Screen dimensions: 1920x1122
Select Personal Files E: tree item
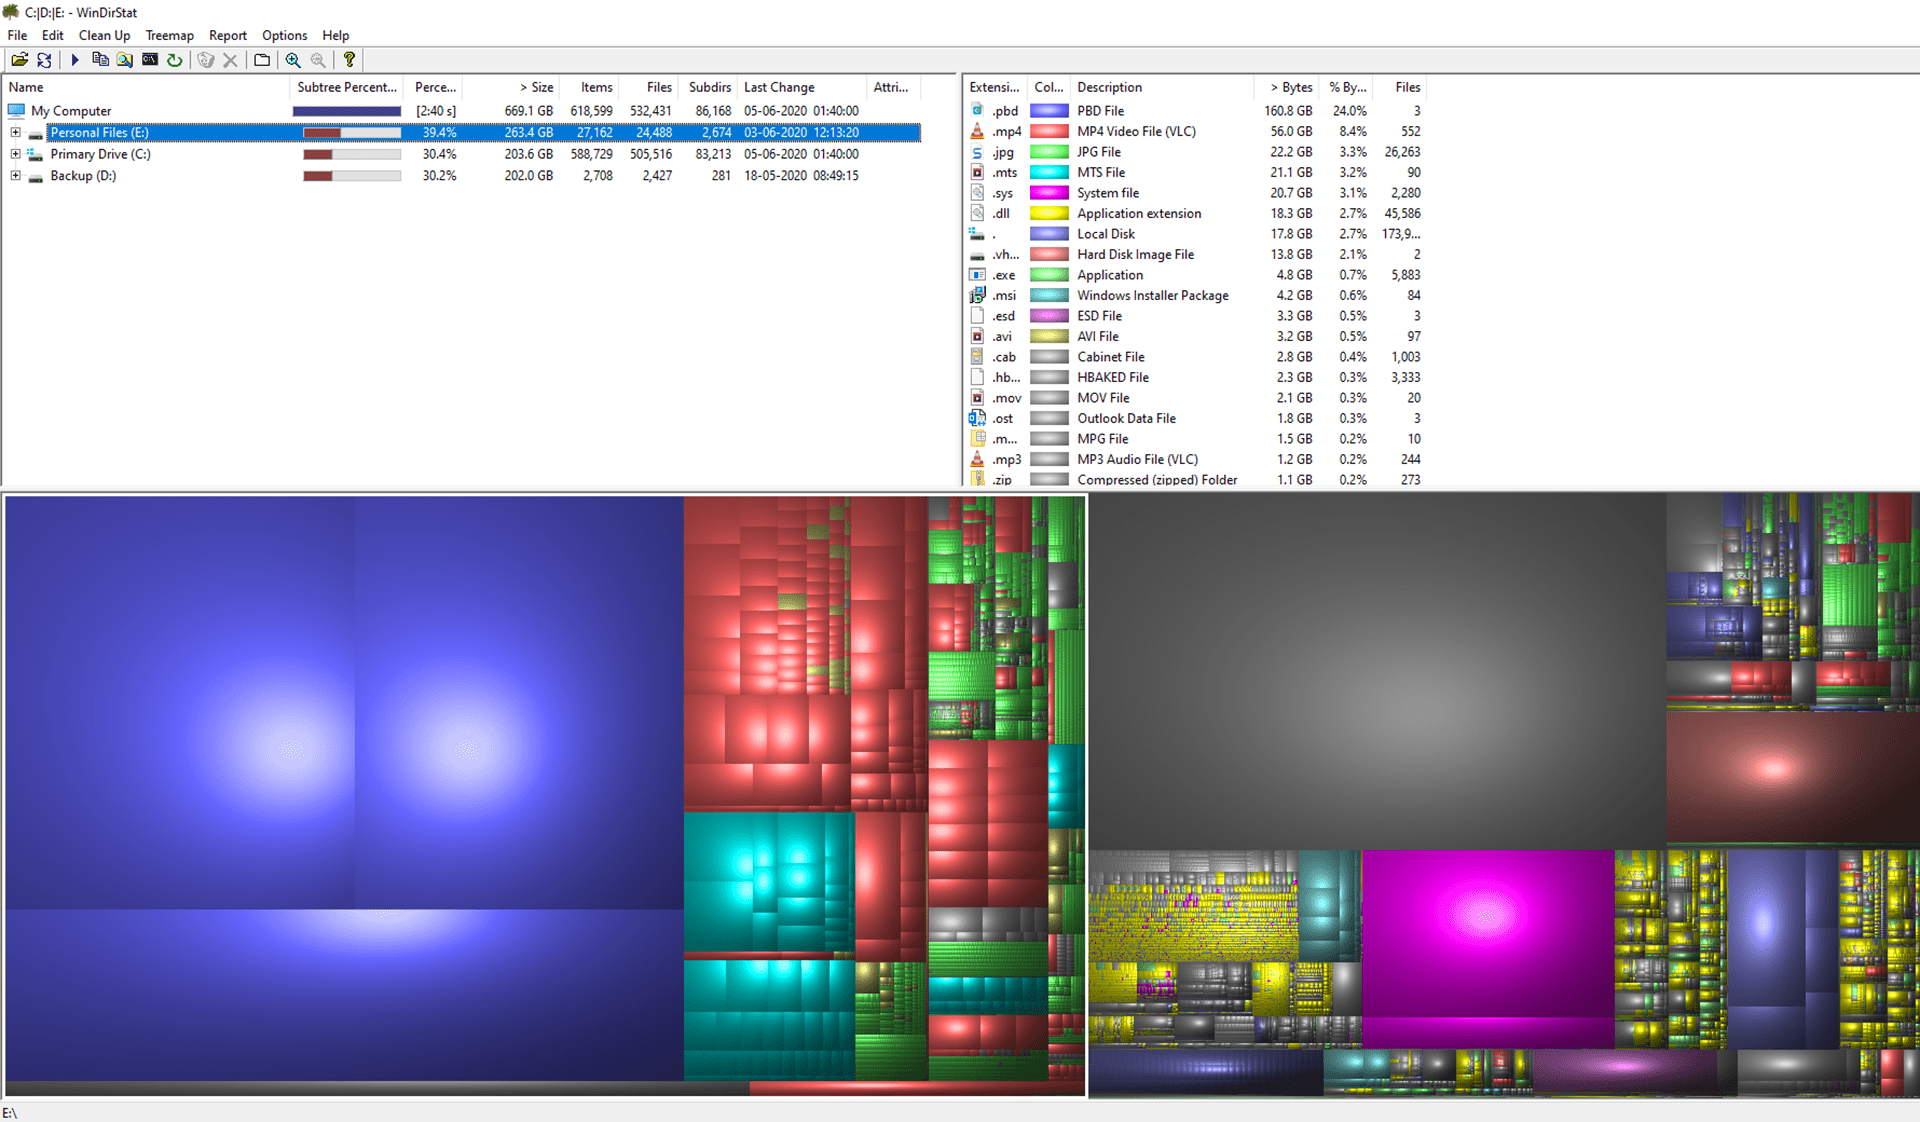pos(101,132)
